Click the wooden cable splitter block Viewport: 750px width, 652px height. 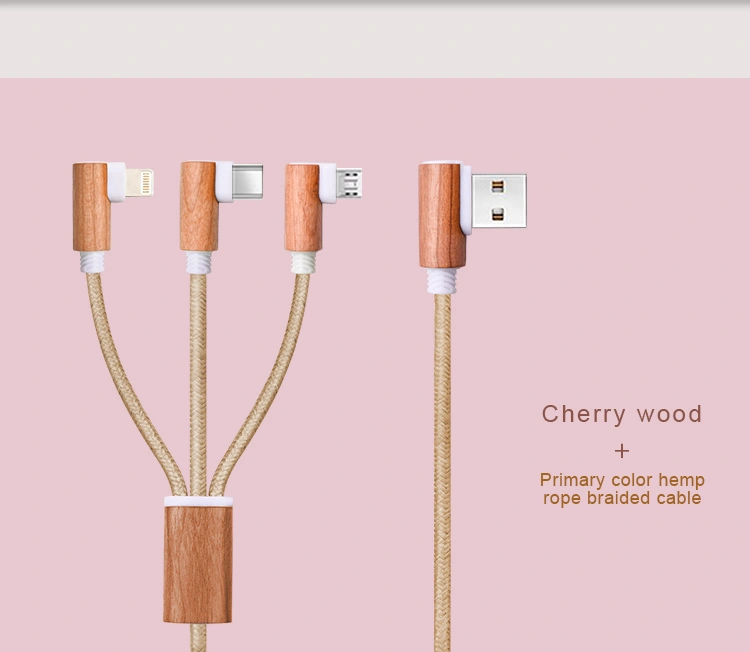coord(198,564)
